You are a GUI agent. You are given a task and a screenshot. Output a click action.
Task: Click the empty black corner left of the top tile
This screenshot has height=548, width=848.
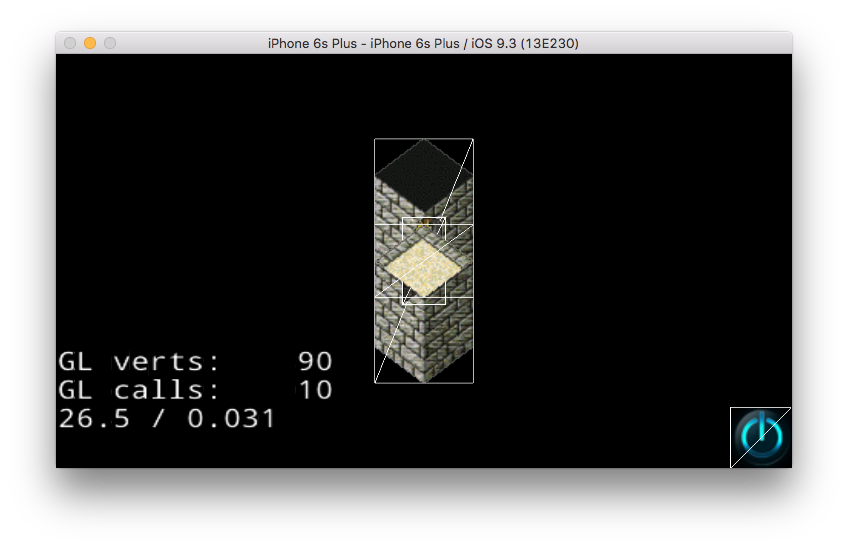pos(384,148)
